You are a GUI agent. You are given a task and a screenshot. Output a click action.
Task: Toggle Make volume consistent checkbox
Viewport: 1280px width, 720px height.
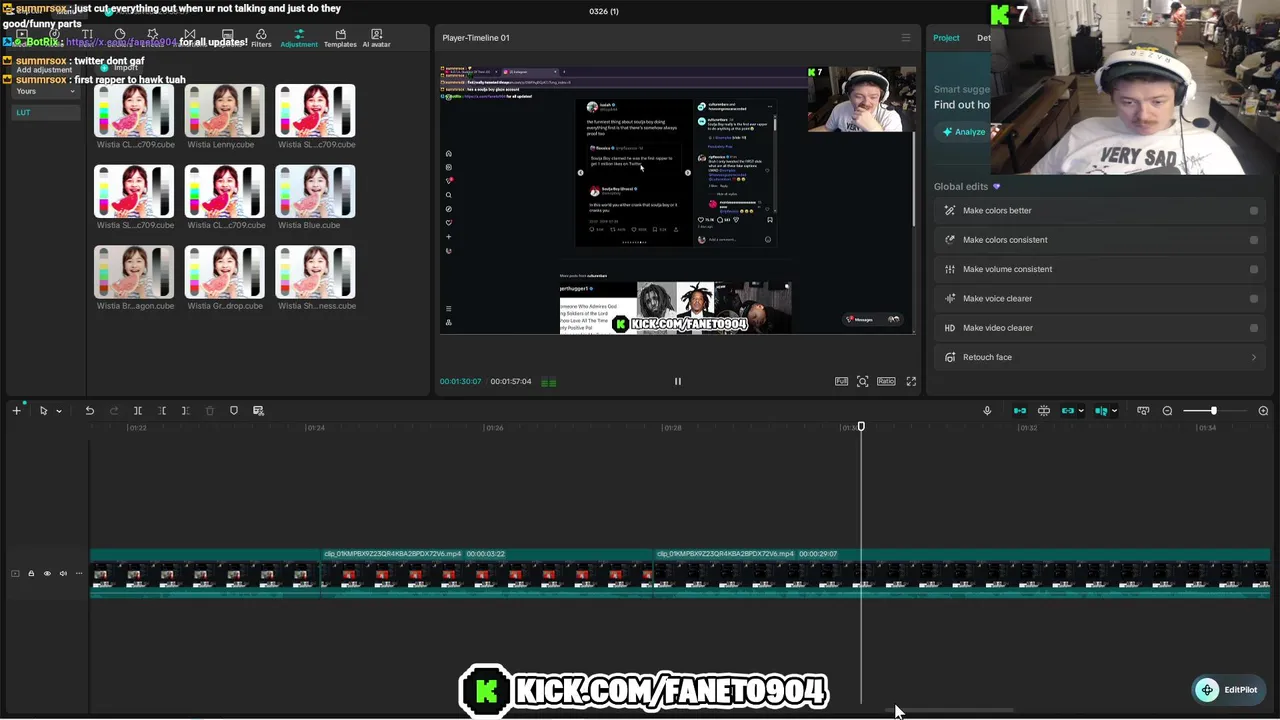(x=1253, y=269)
